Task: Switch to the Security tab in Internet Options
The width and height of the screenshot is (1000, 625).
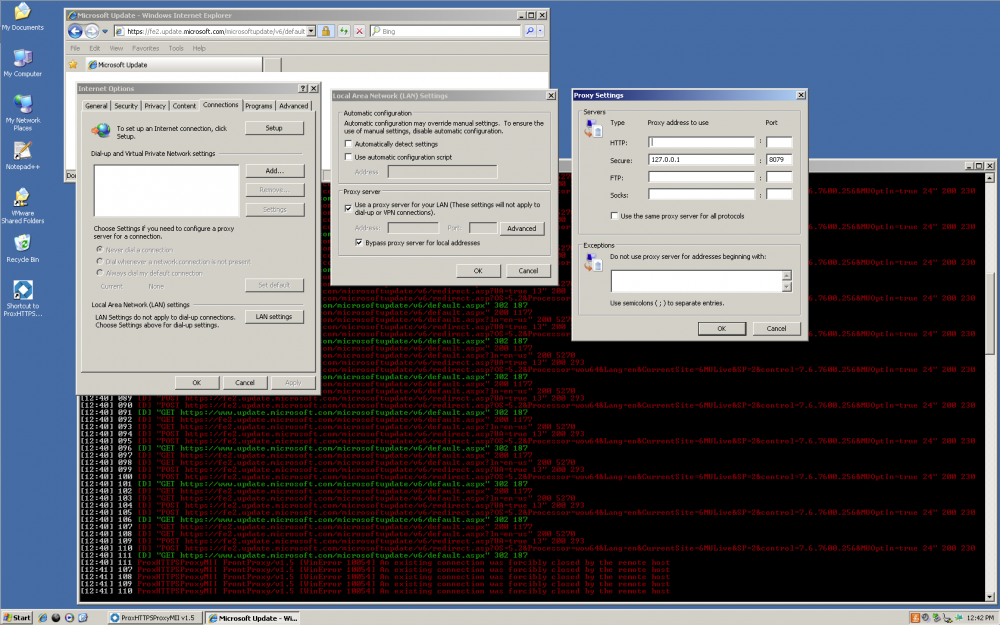Action: pyautogui.click(x=126, y=105)
